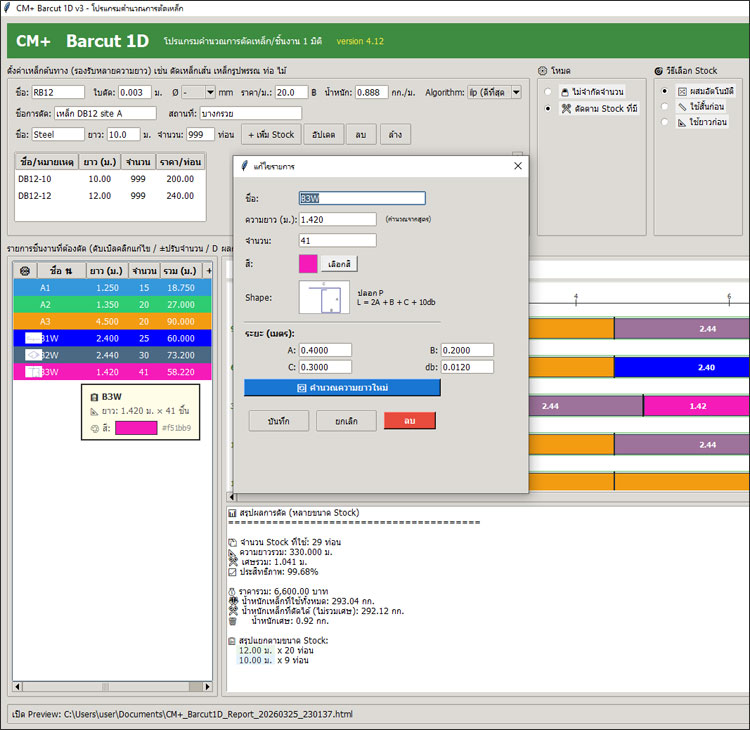Open the Algorithm dropdown
Viewport: 750px width, 730px height.
click(494, 92)
